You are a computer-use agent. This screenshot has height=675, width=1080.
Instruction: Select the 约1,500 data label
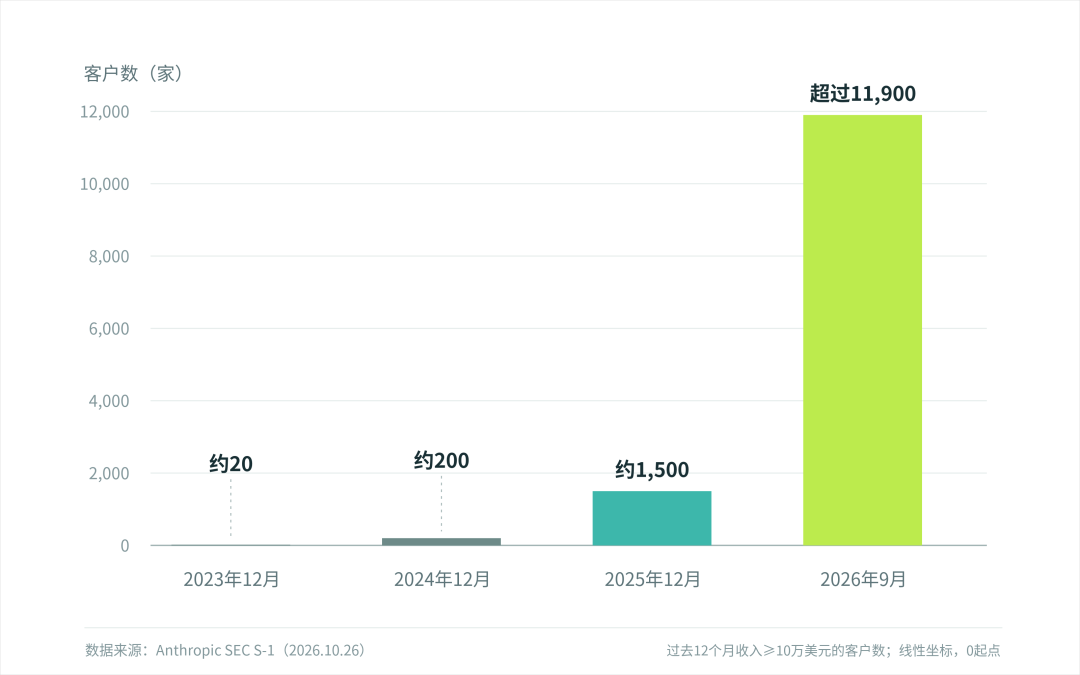652,470
